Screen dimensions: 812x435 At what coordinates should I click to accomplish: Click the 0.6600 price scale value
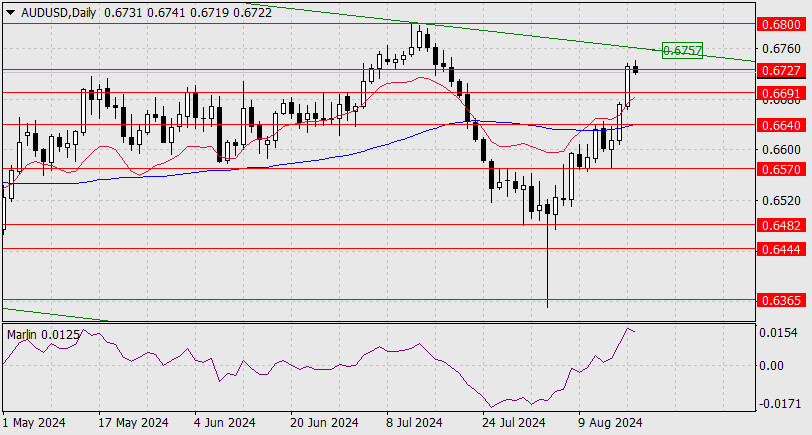(781, 150)
